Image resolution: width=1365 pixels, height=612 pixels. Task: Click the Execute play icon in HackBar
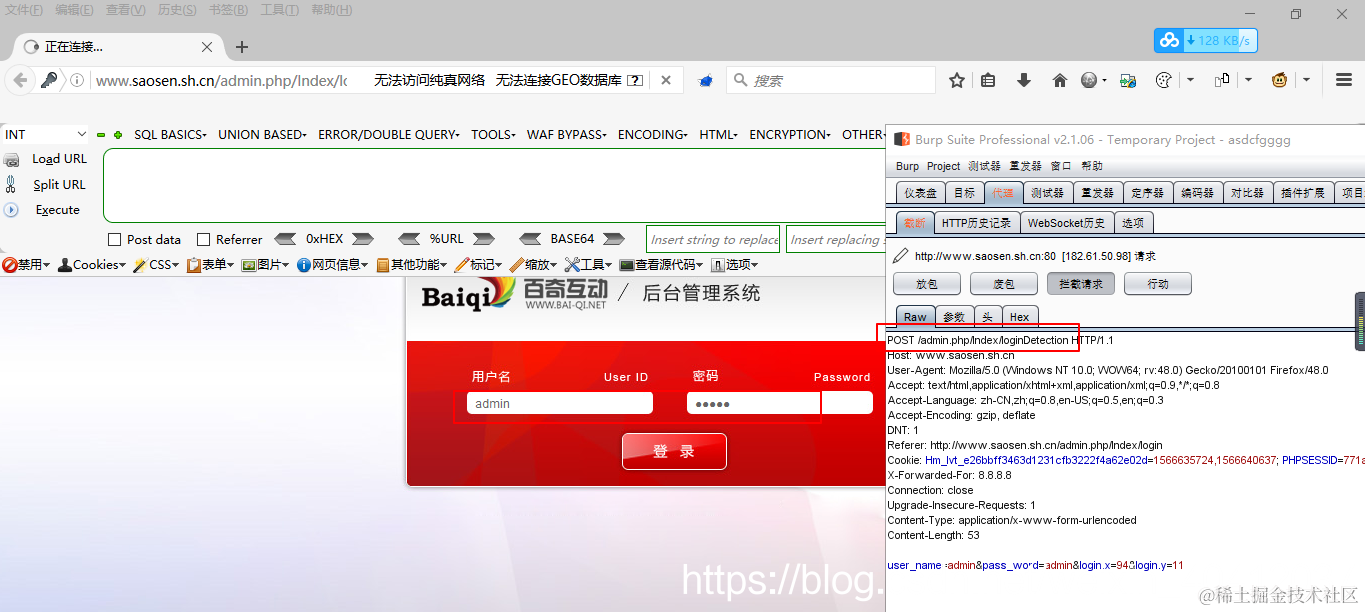(13, 209)
